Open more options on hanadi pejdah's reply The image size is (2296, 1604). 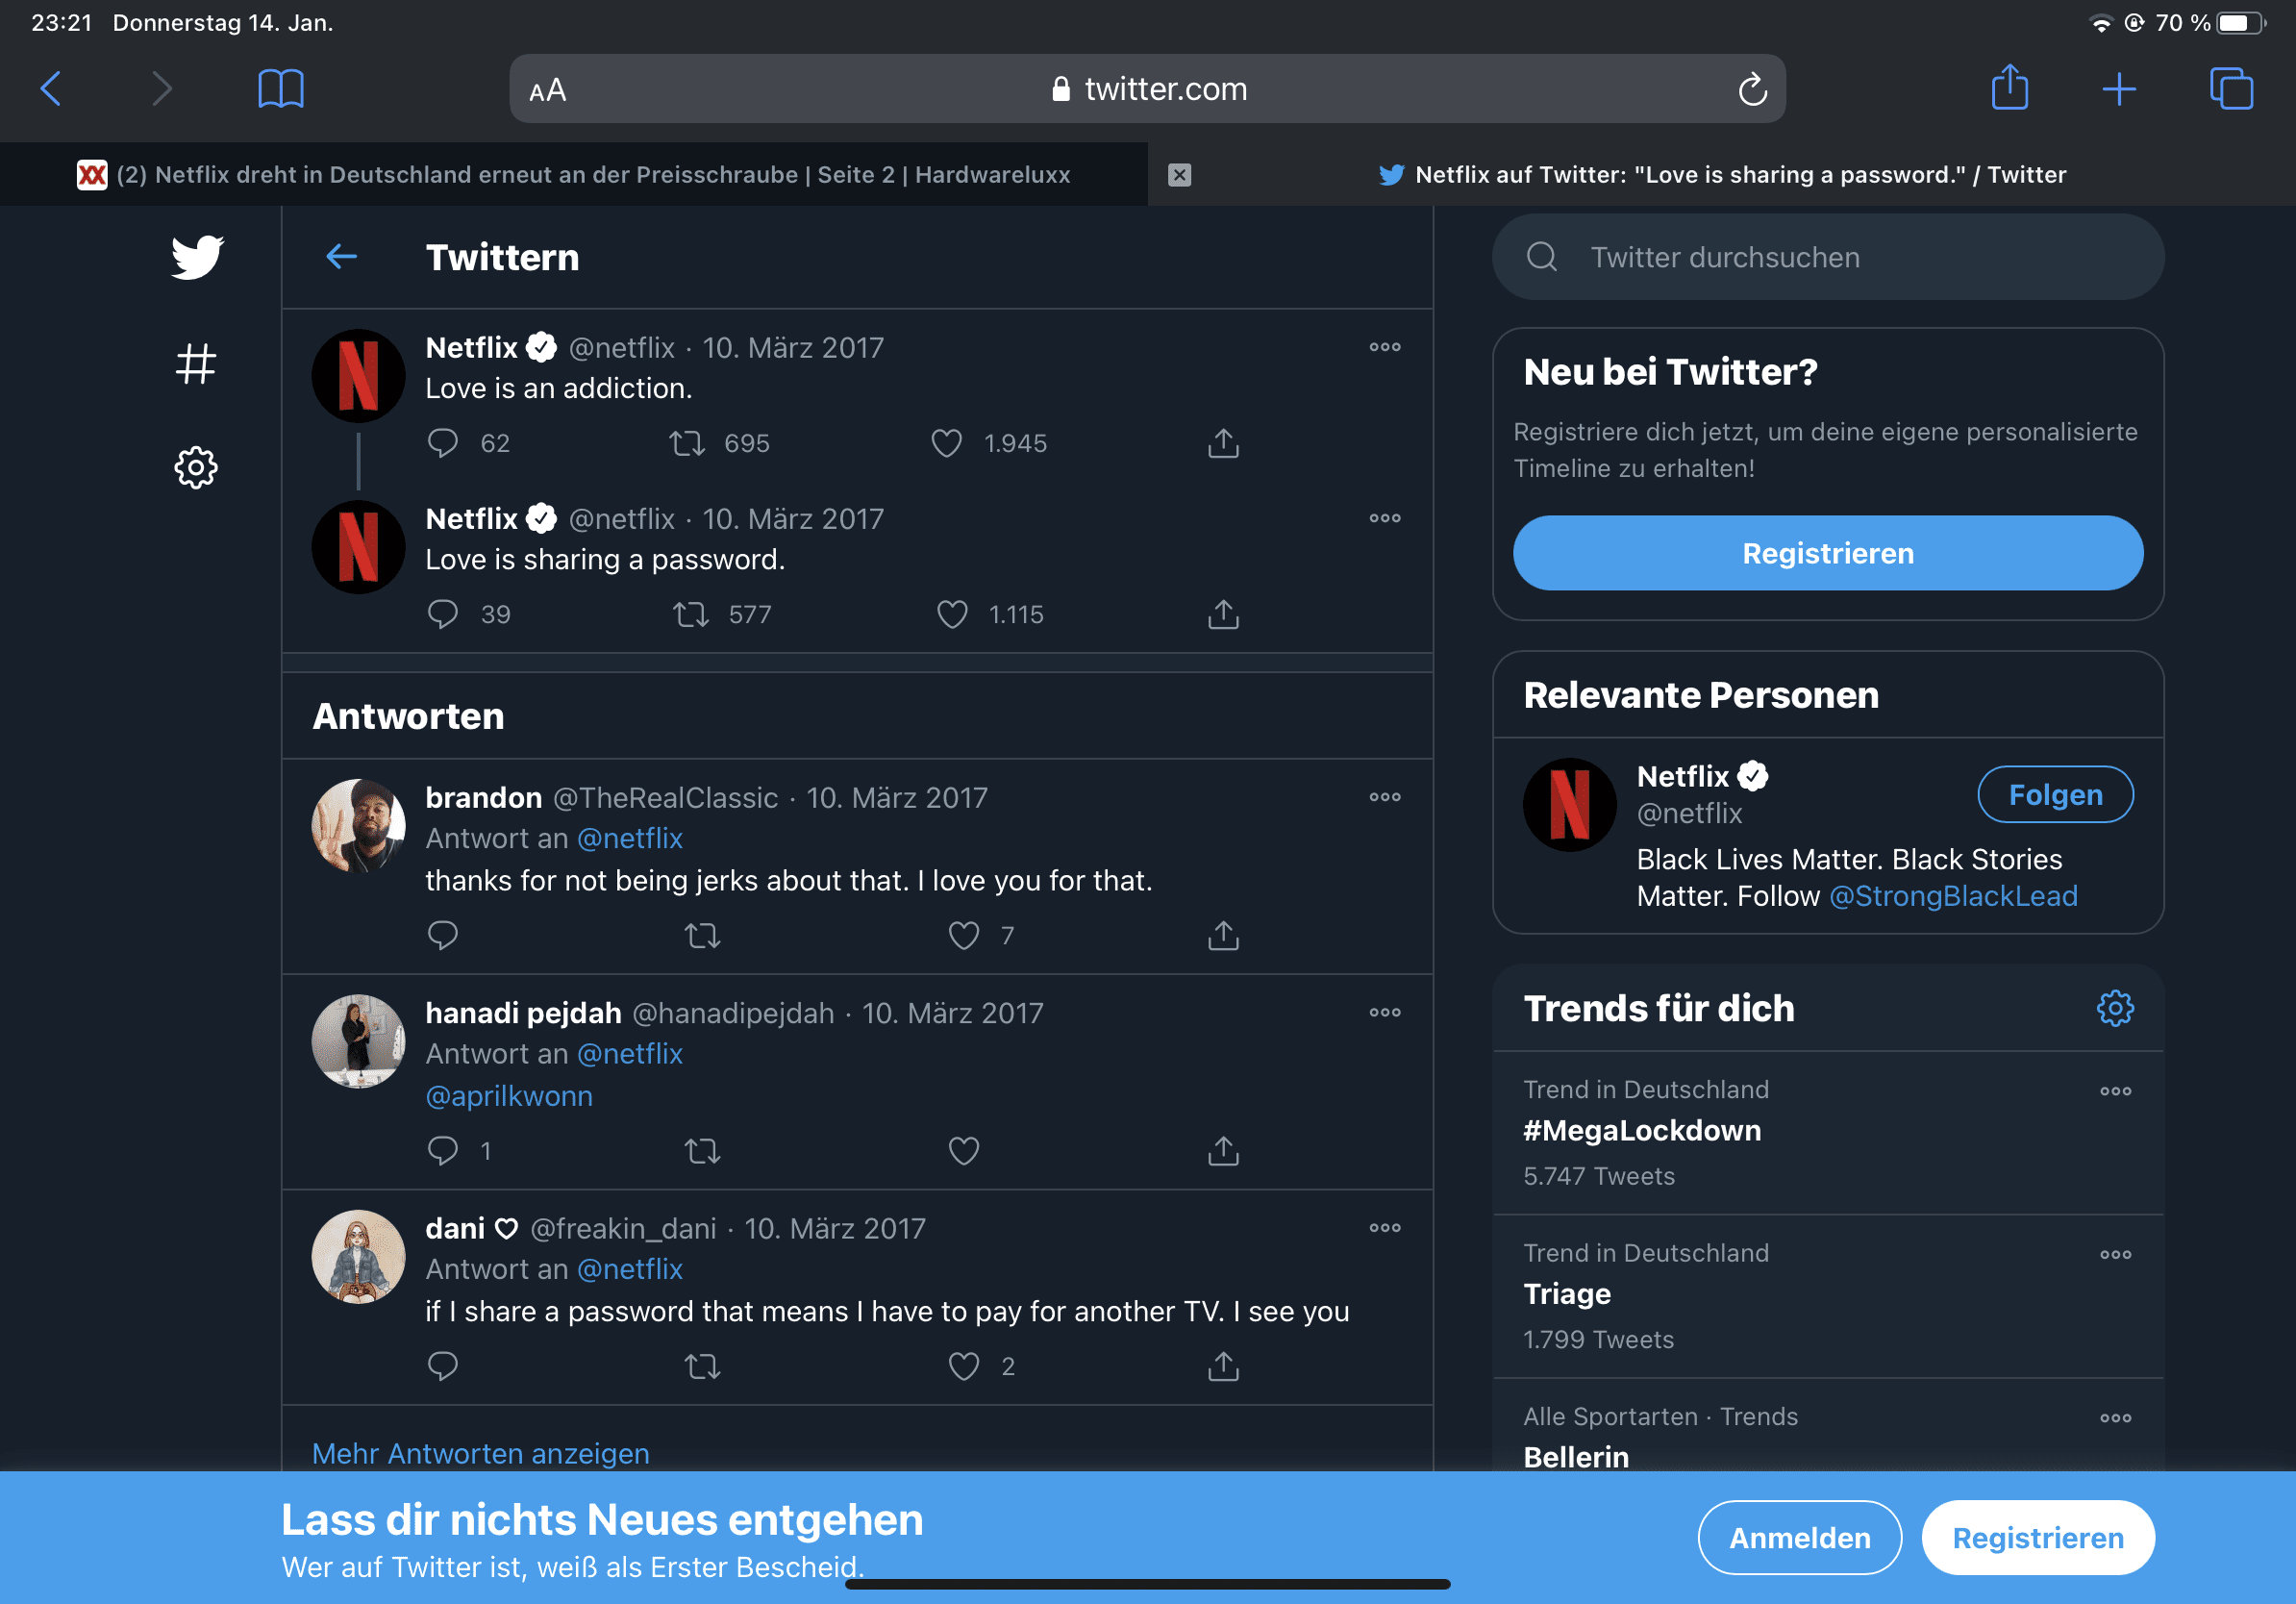click(x=1385, y=1012)
